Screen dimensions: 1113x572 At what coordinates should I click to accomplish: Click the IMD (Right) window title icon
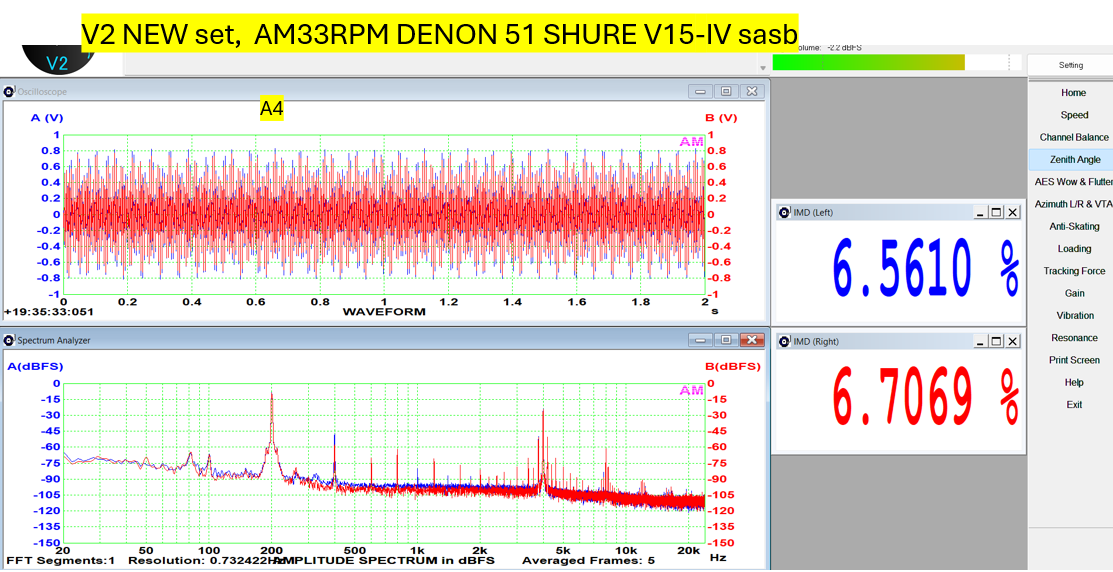tap(784, 341)
